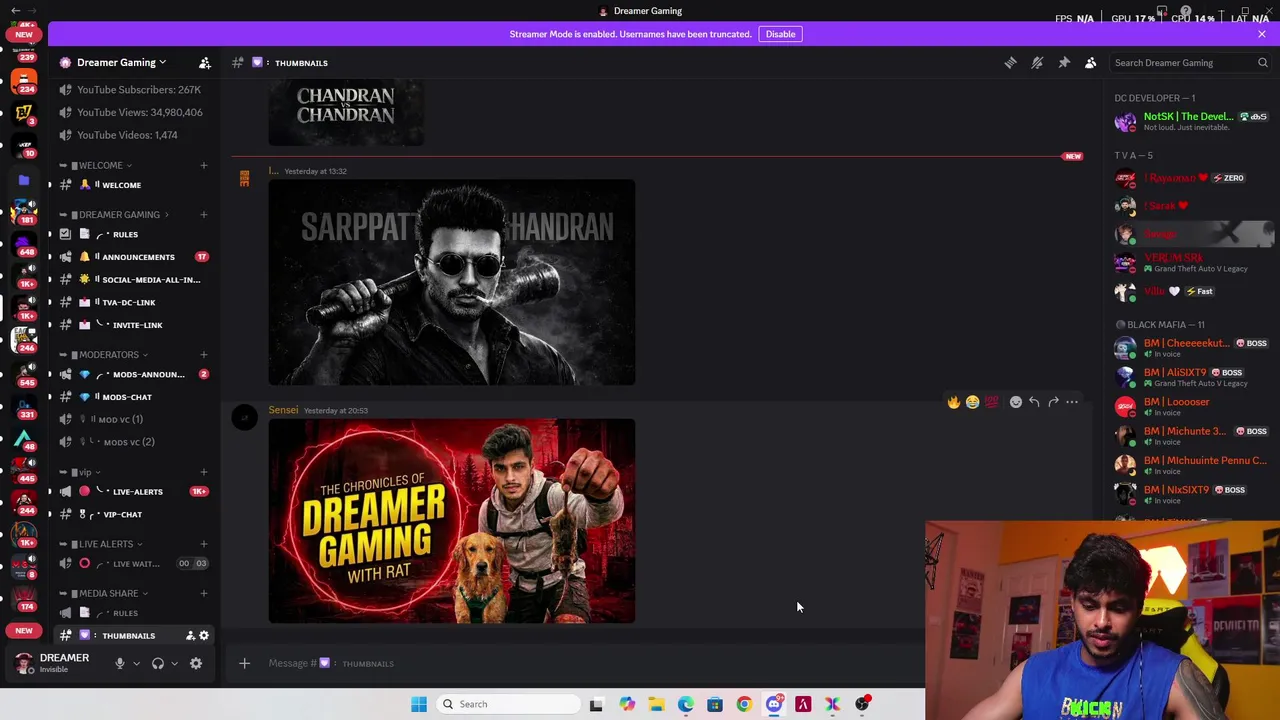1280x720 pixels.
Task: Open Dreamer Gaming With Rat thumbnail image
Action: tap(451, 521)
